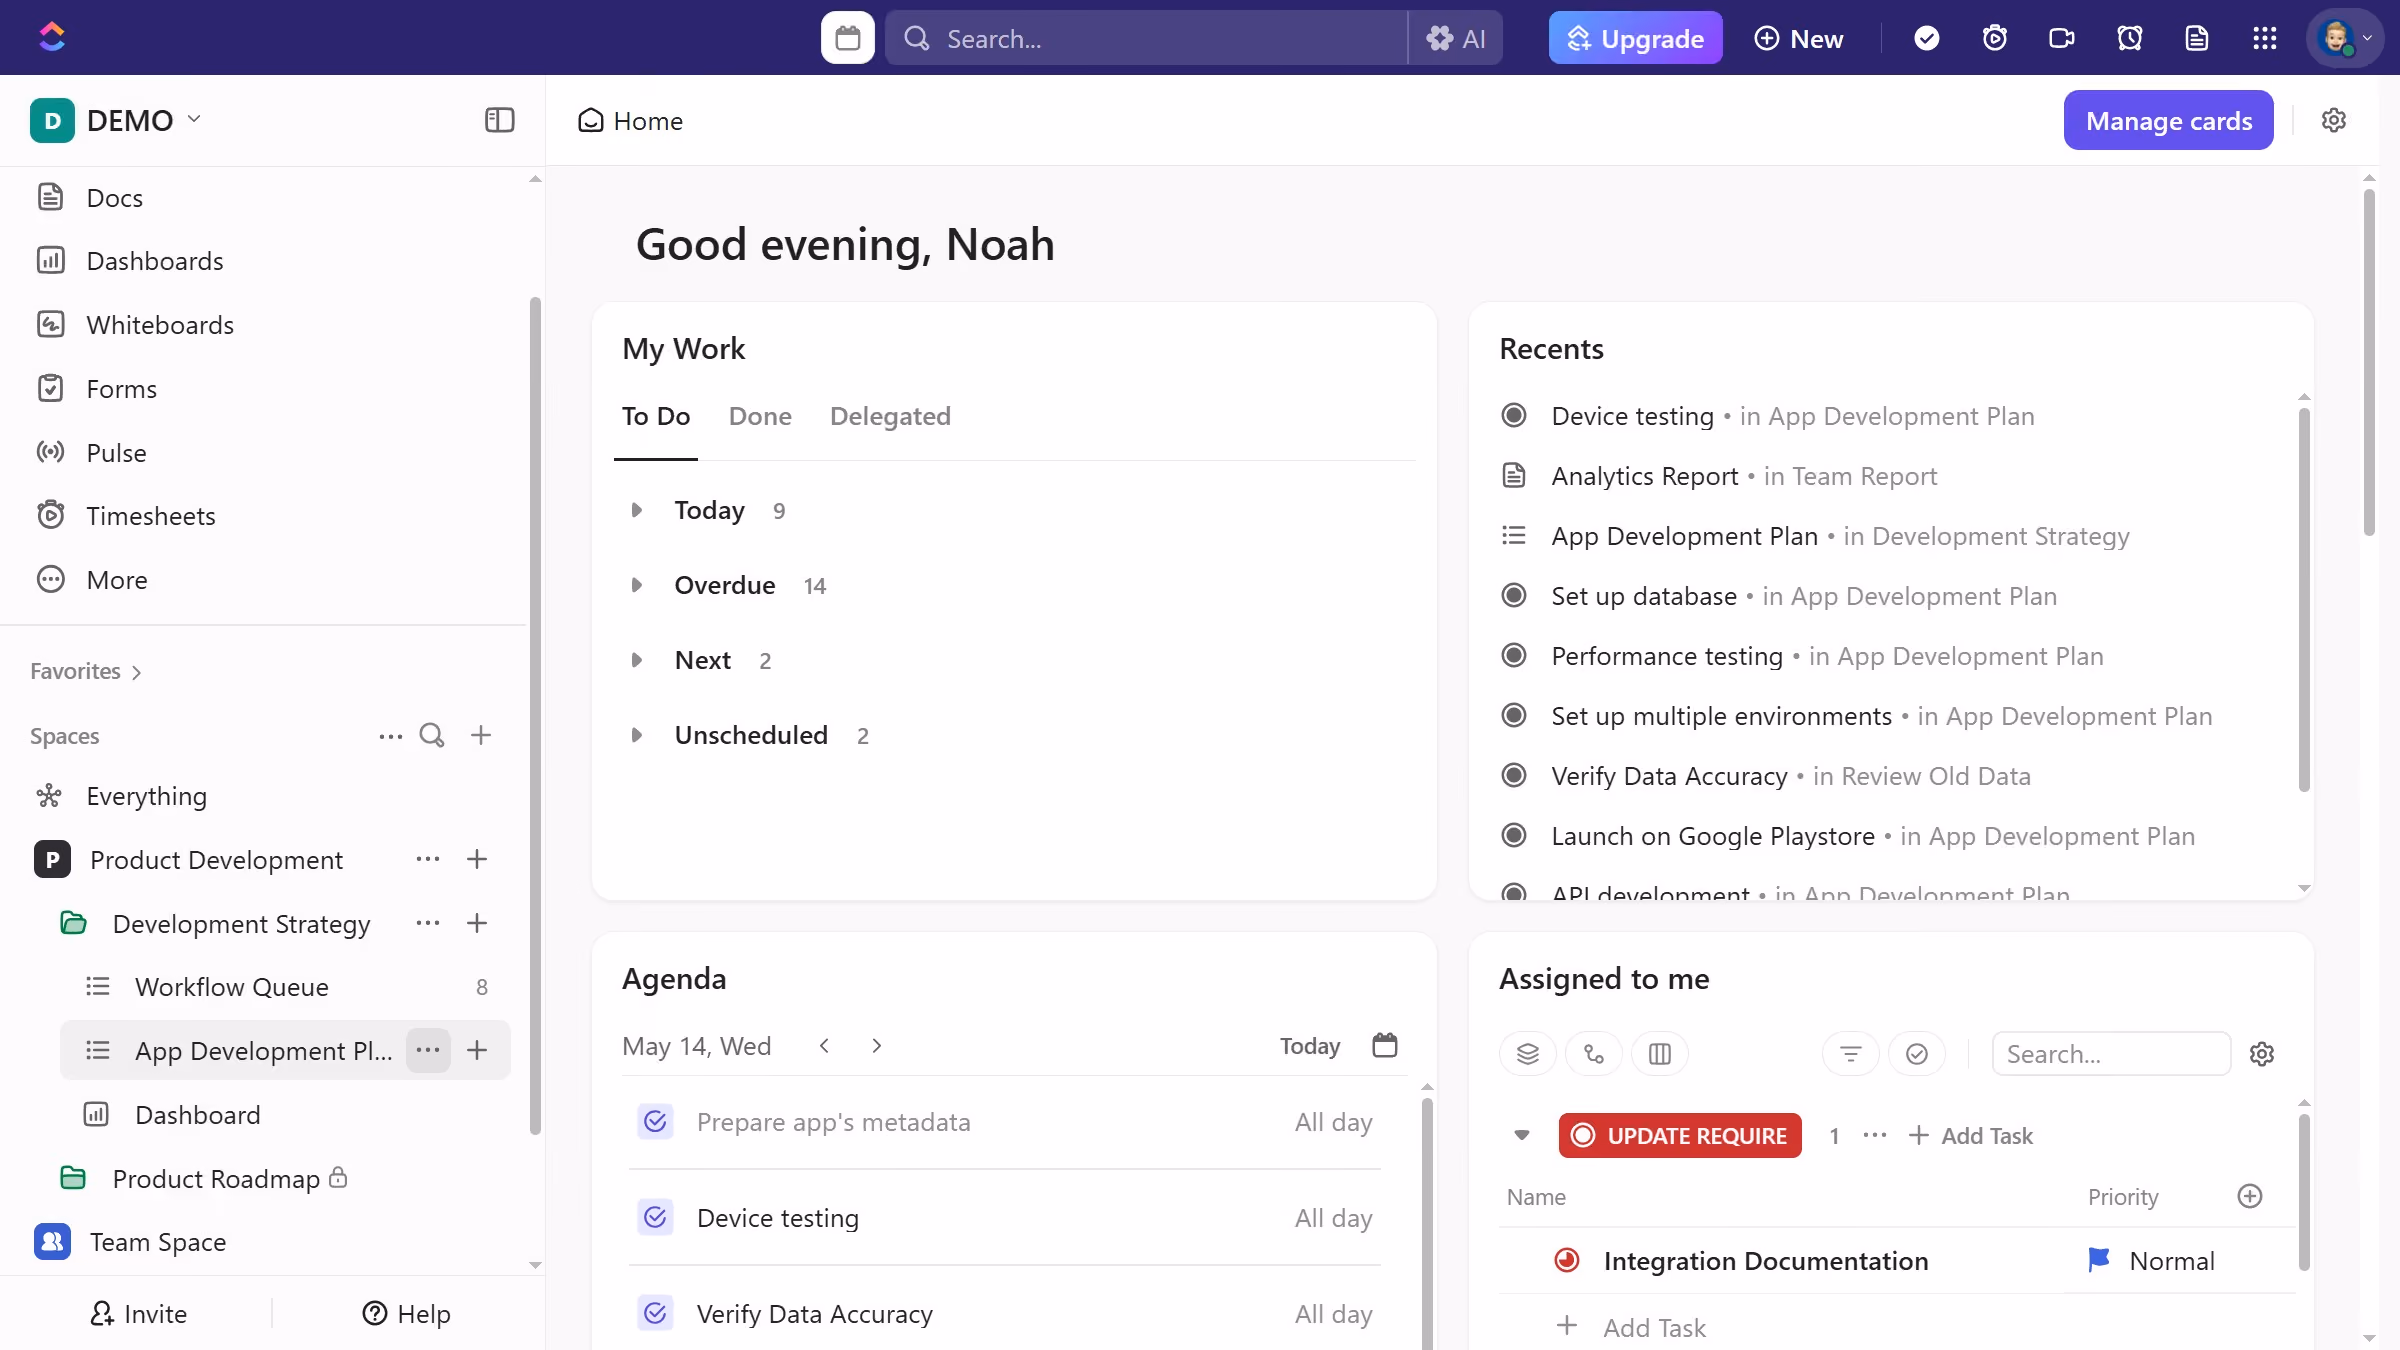Open the filter icon in Assigned to me
This screenshot has width=2400, height=1350.
pyautogui.click(x=1851, y=1053)
